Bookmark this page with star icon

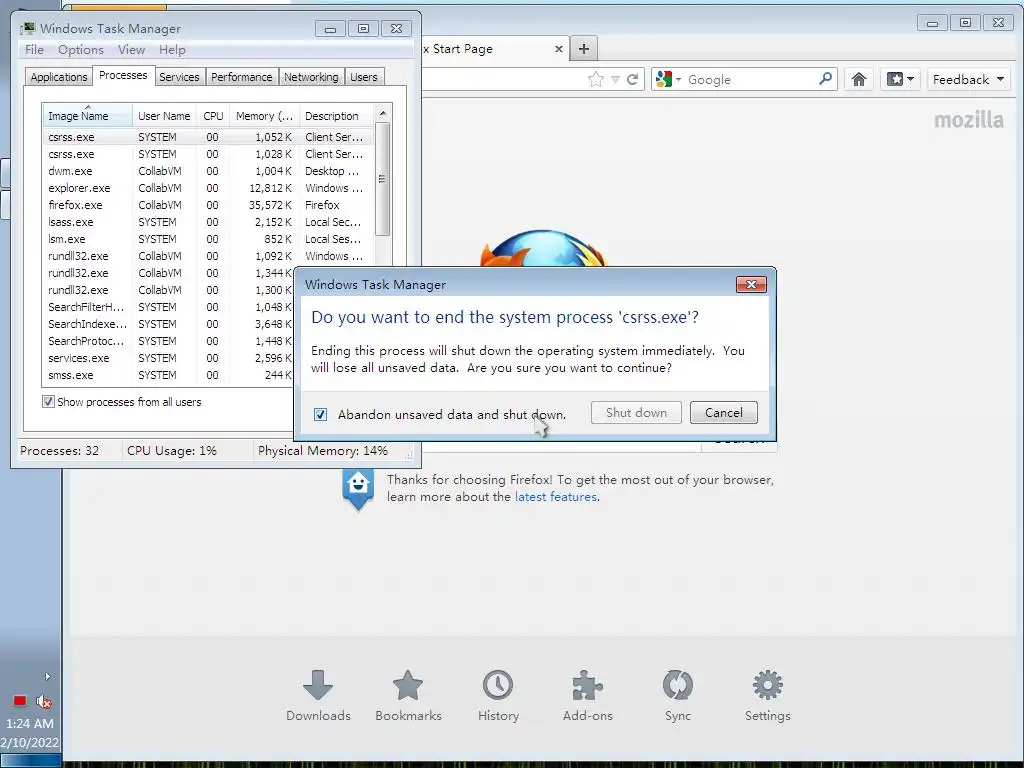pos(596,80)
